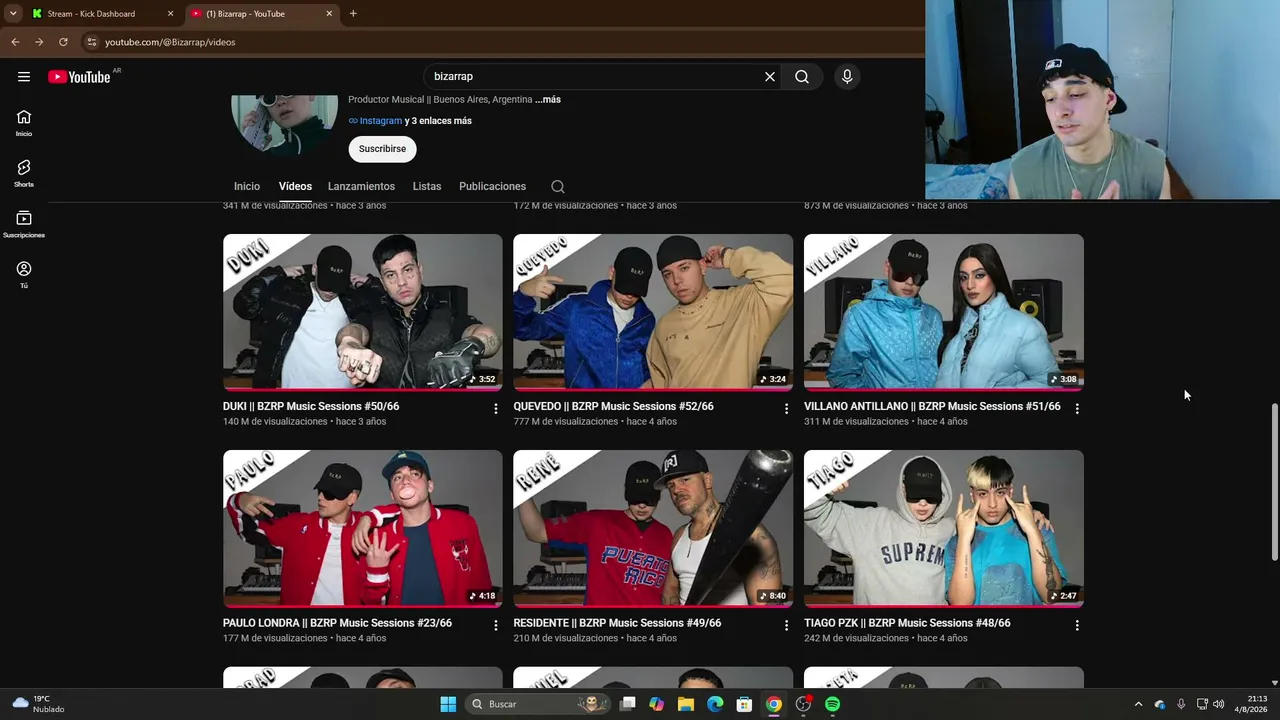1280x720 pixels.
Task: Open the Tú profile section
Action: tap(24, 275)
